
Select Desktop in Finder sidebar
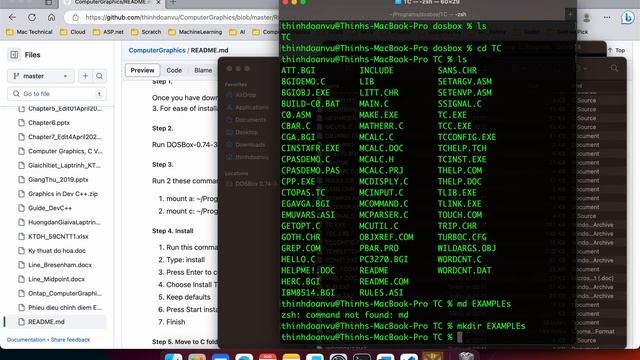242,132
